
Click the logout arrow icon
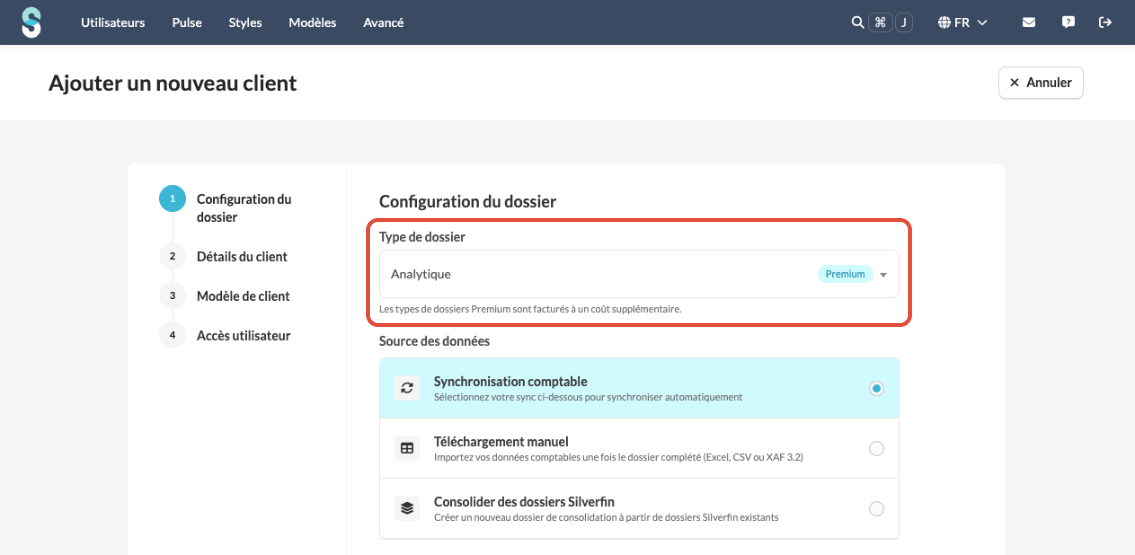[1105, 22]
